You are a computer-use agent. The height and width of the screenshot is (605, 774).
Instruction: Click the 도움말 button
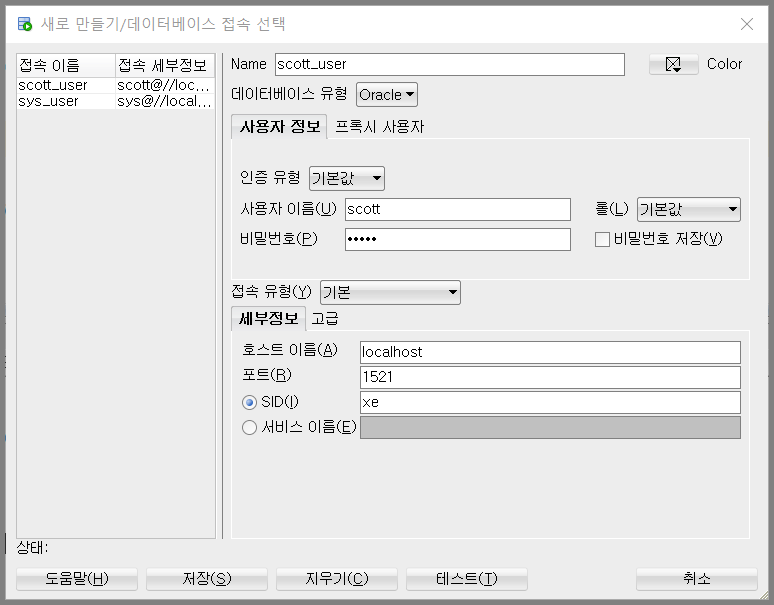[x=77, y=578]
